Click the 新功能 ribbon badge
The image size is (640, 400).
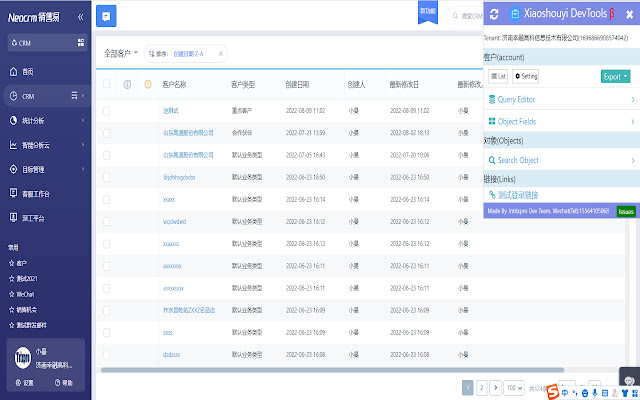[428, 12]
